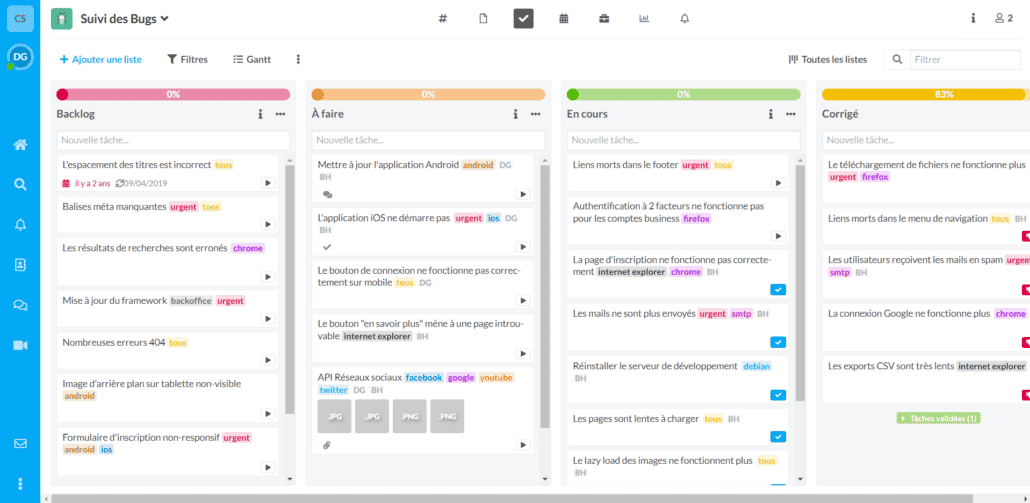Open the three-dot menu of the Backlog list
This screenshot has width=1030, height=503.
(280, 114)
